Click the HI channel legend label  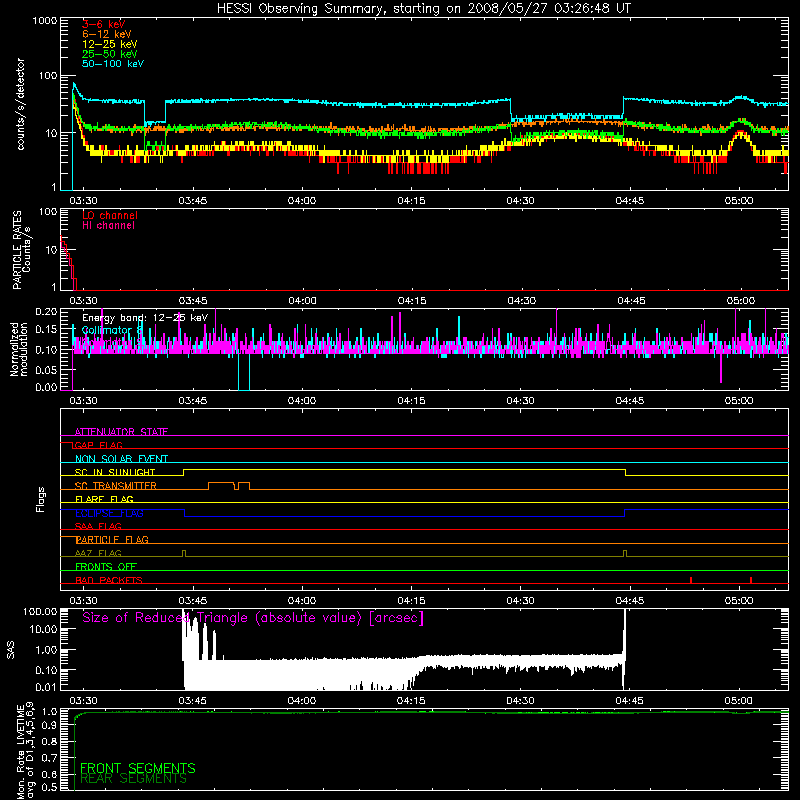(108, 225)
